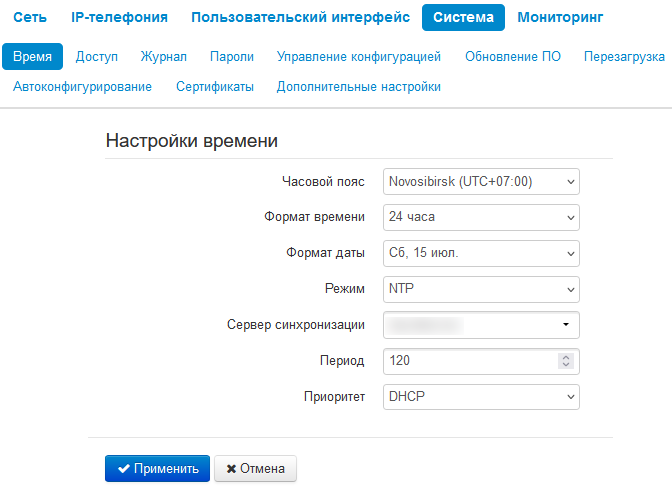Click the Период stepper arrows
Screen dimensions: 672x487
click(x=566, y=361)
